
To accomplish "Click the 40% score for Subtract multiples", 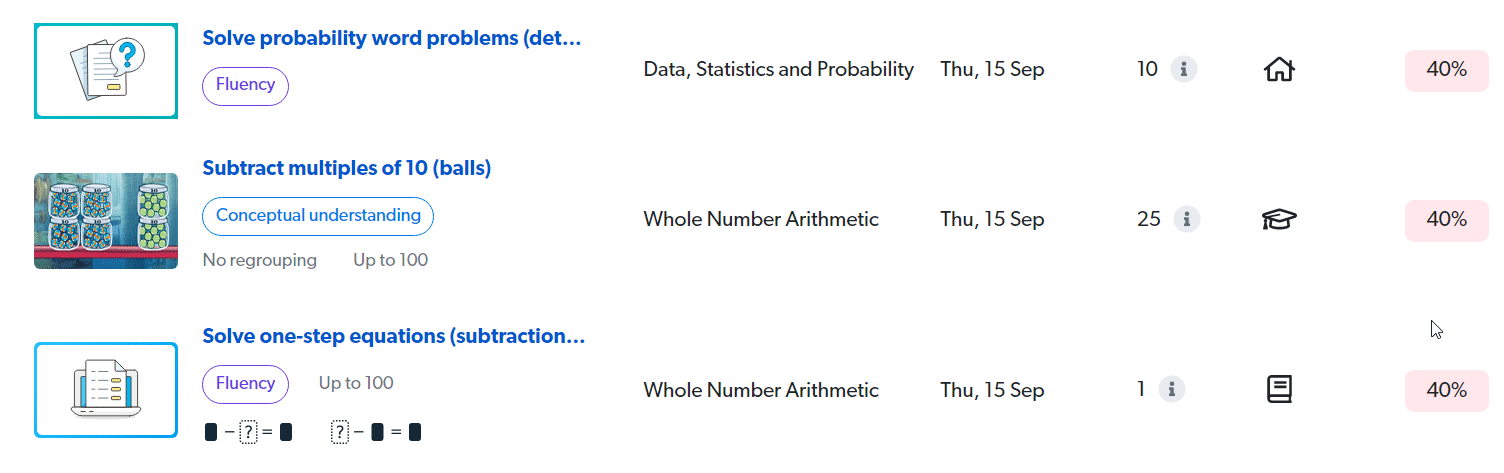I will (x=1446, y=219).
